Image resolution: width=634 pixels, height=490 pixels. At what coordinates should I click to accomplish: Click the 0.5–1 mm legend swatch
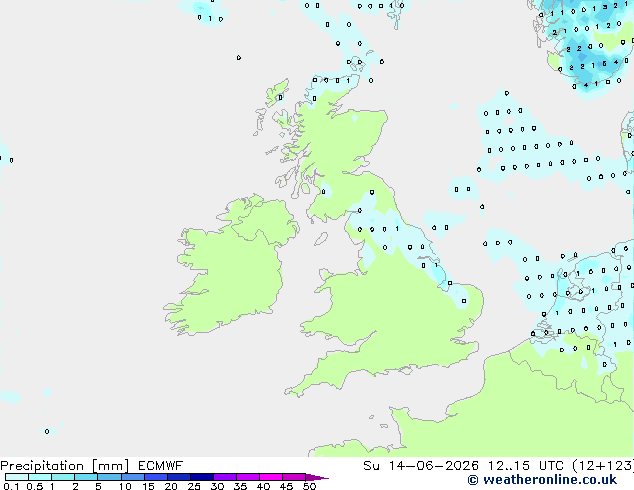coord(40,477)
